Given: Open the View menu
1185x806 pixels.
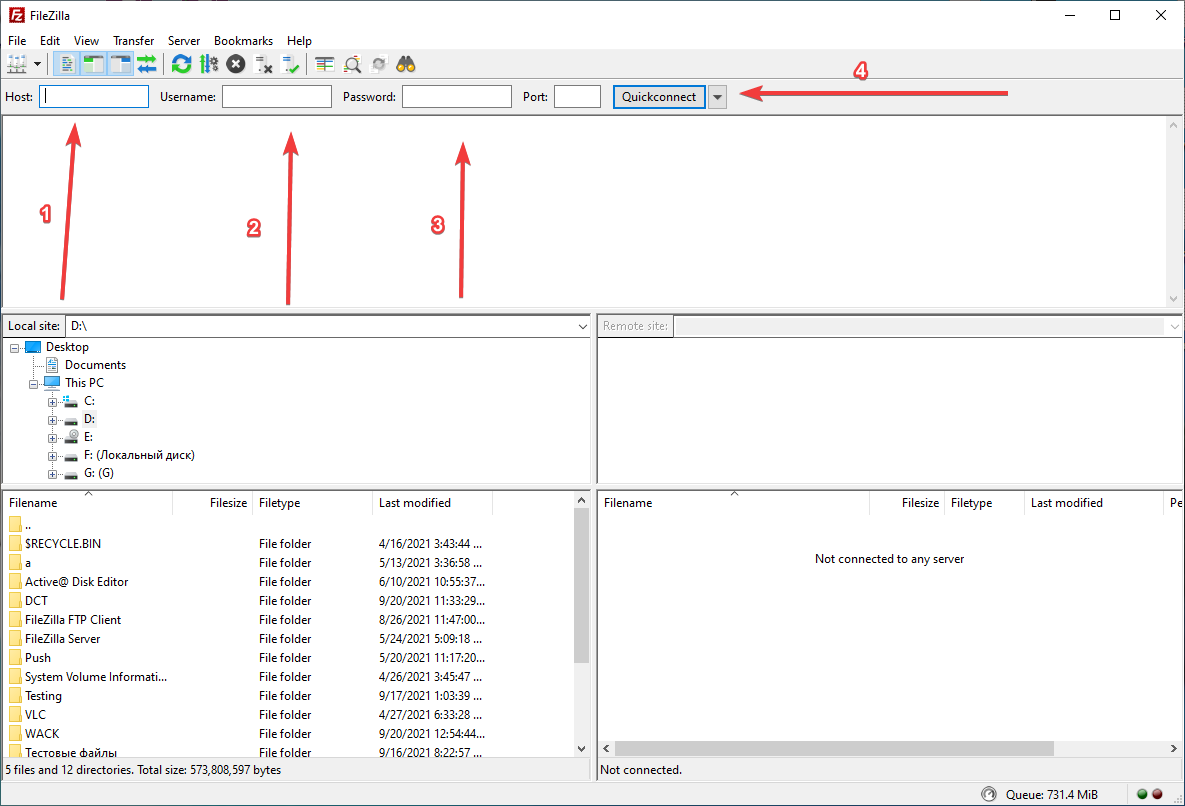Looking at the screenshot, I should 86,41.
